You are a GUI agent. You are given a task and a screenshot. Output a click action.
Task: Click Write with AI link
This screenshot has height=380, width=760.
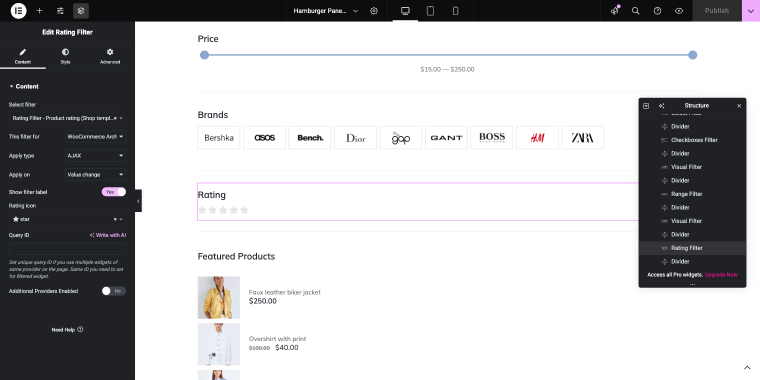(x=108, y=235)
